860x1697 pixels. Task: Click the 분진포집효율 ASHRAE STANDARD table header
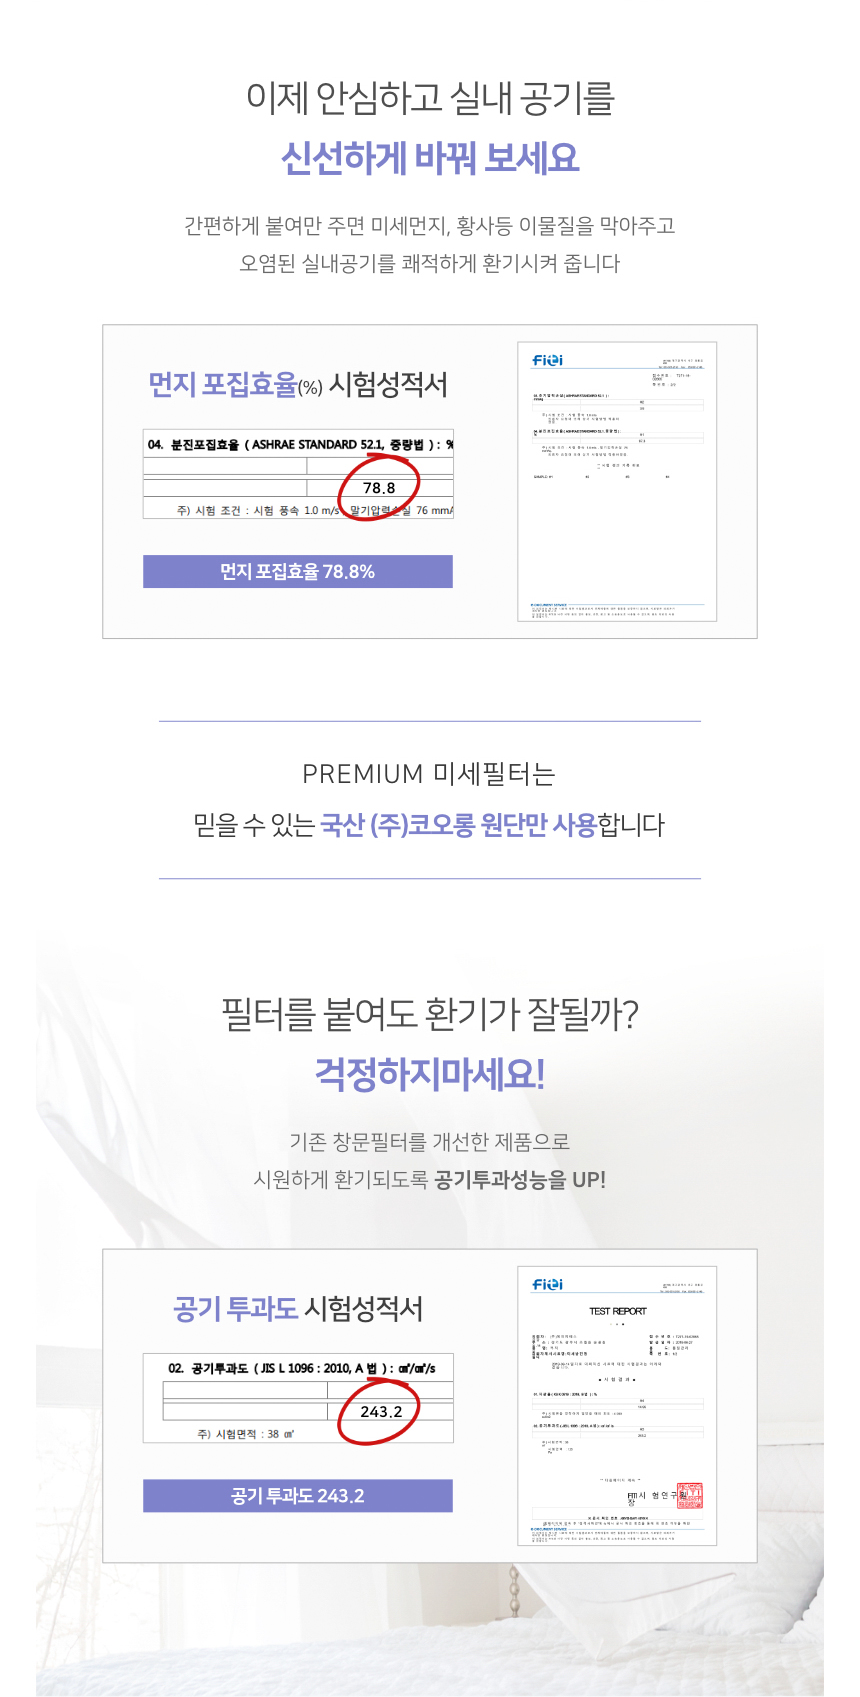click(x=300, y=444)
